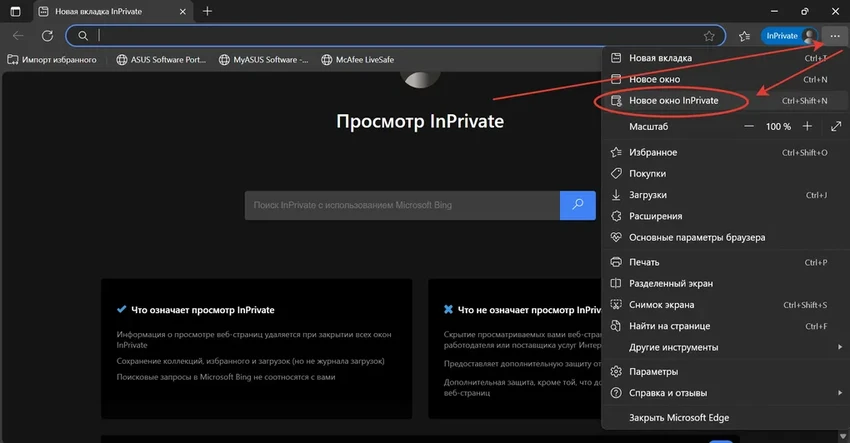Increase zoom with the plus button
850x443 pixels.
[x=807, y=127]
